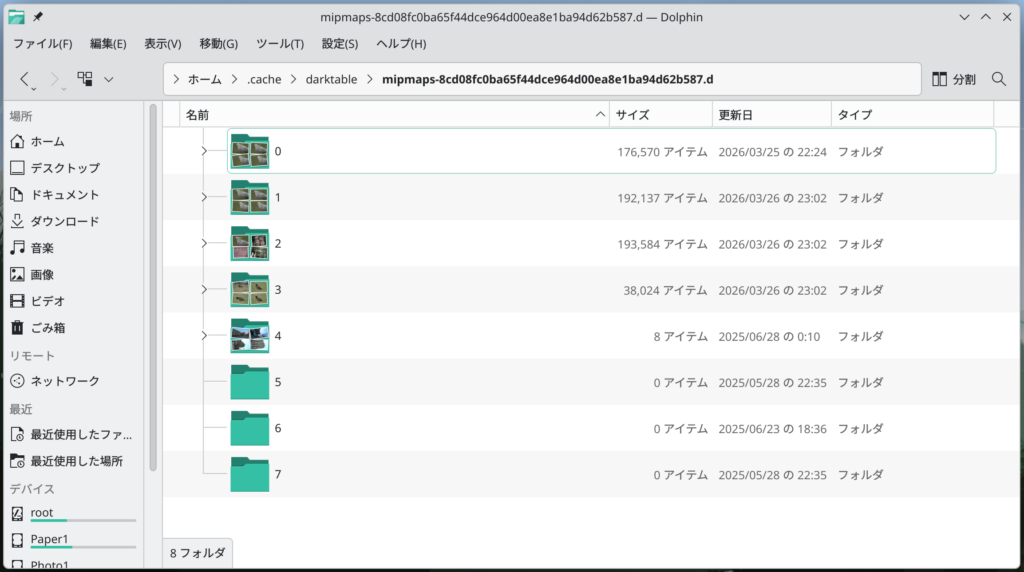Toggle the 分割 split view button
1024x572 pixels.
(x=953, y=79)
